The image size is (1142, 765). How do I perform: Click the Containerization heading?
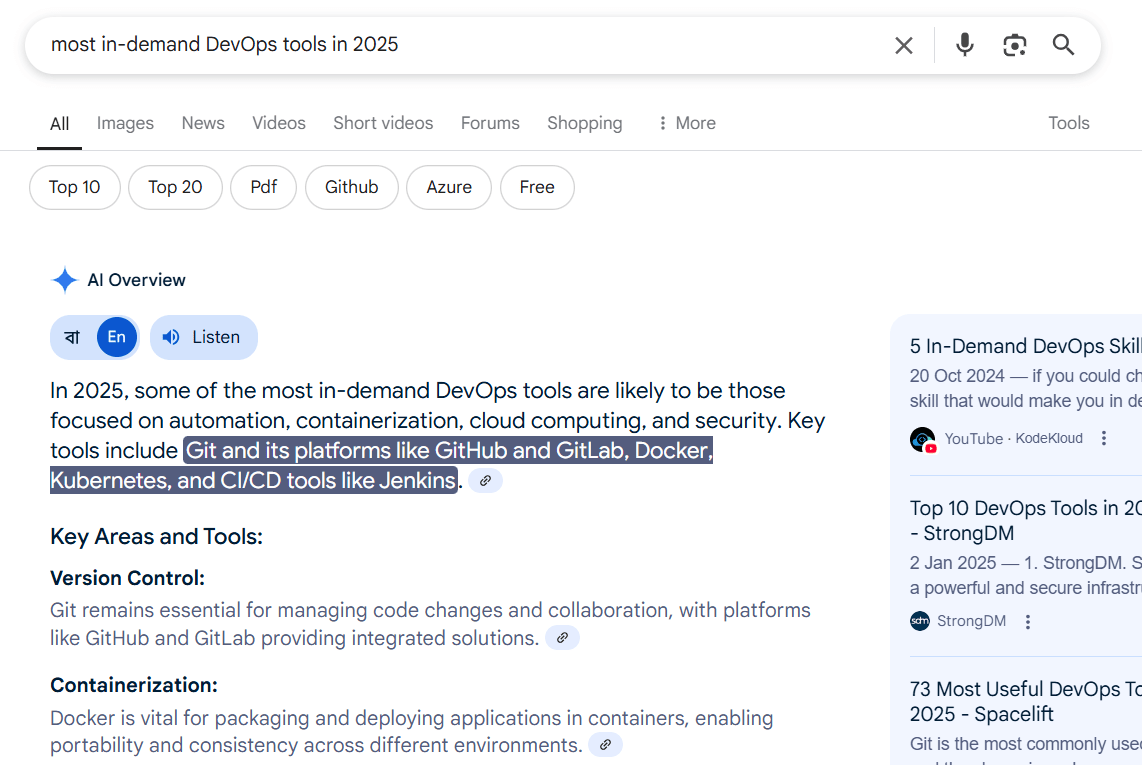[x=134, y=685]
